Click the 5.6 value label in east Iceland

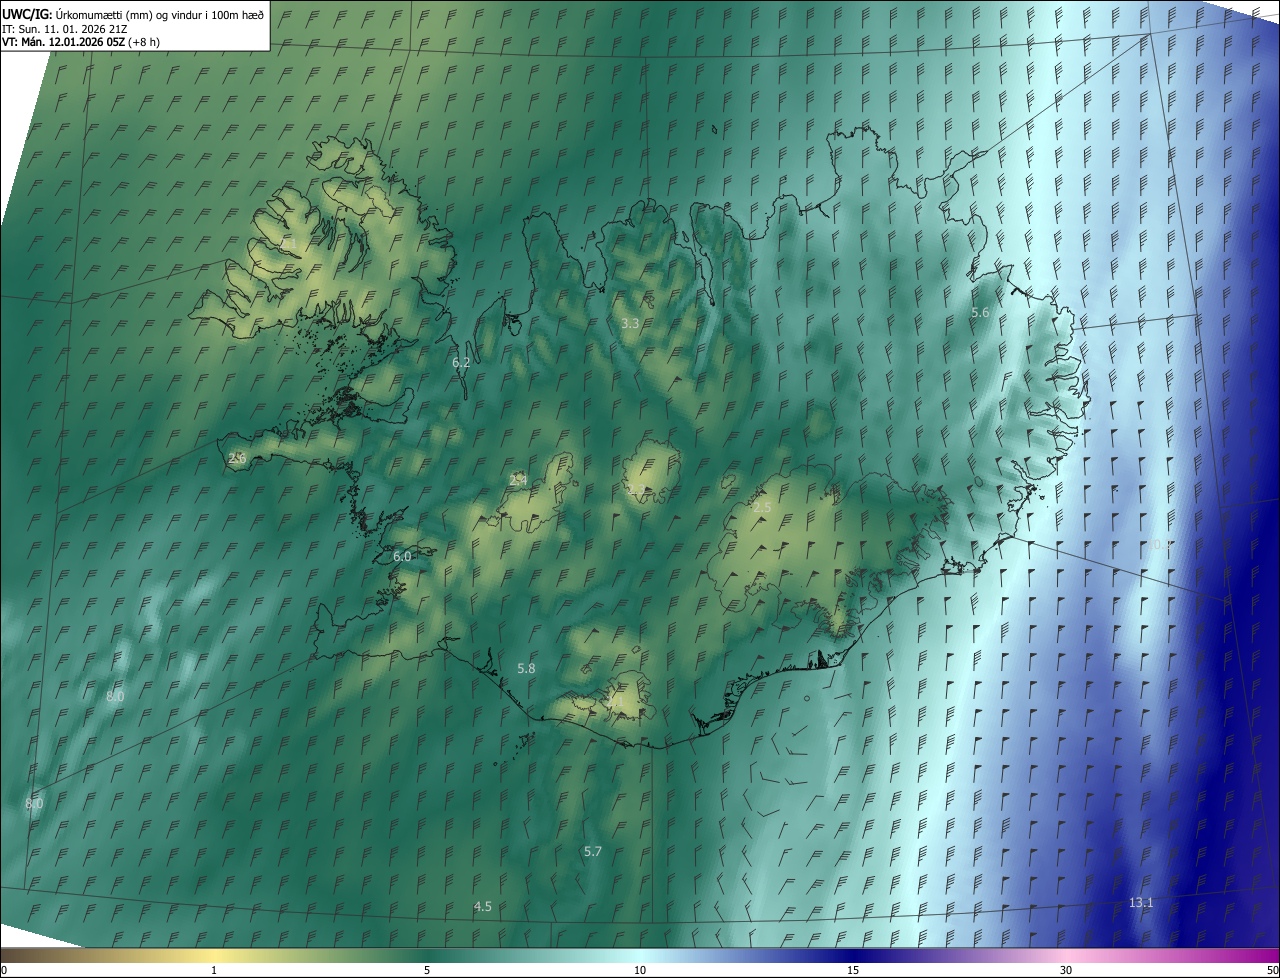click(980, 313)
